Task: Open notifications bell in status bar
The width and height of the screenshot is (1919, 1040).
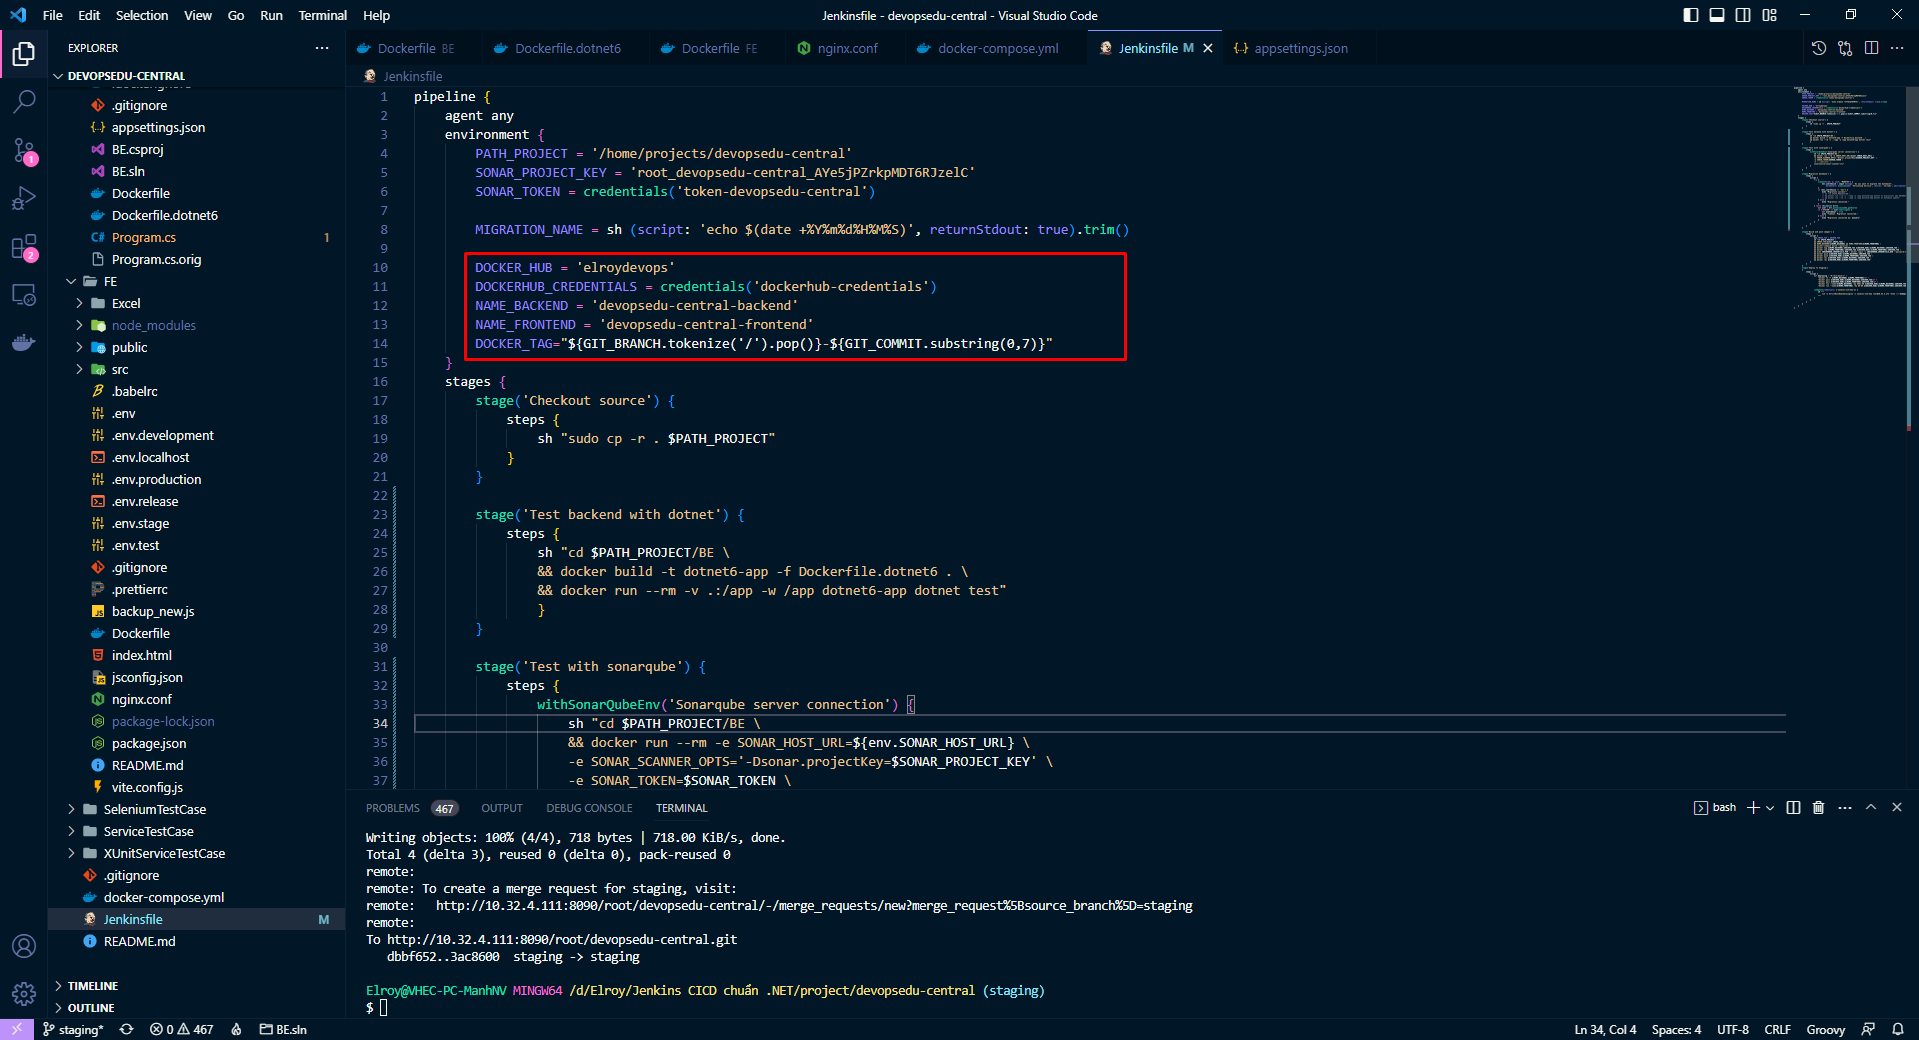Action: click(x=1897, y=1029)
